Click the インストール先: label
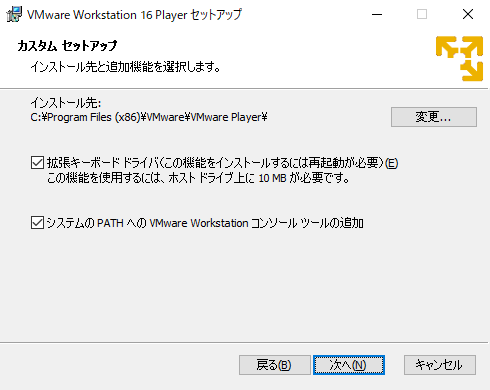The height and width of the screenshot is (390, 490). [x=66, y=103]
